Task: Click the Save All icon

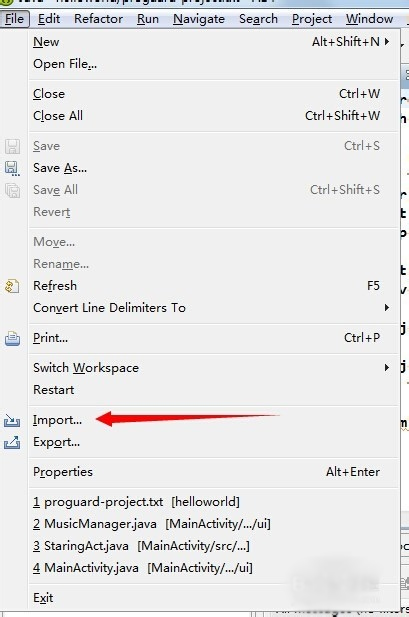Action: pos(13,190)
